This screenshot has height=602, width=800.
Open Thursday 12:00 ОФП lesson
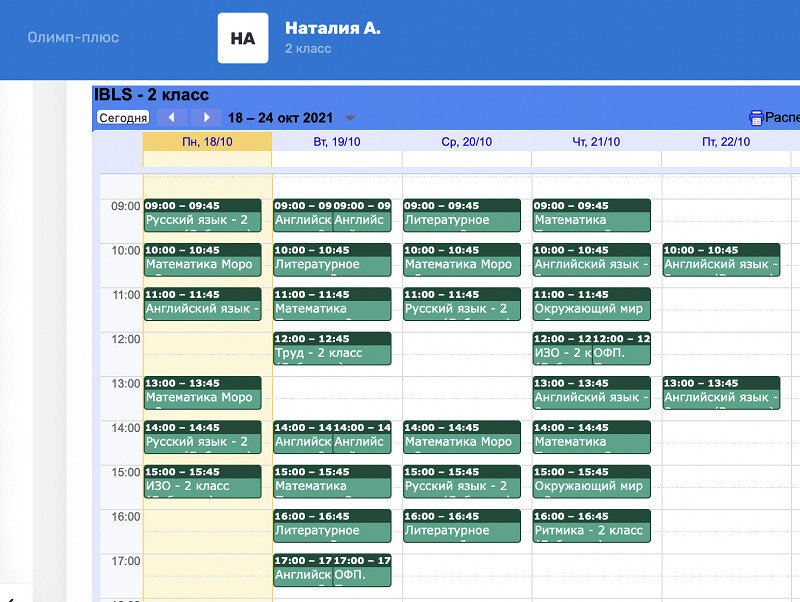pos(621,348)
